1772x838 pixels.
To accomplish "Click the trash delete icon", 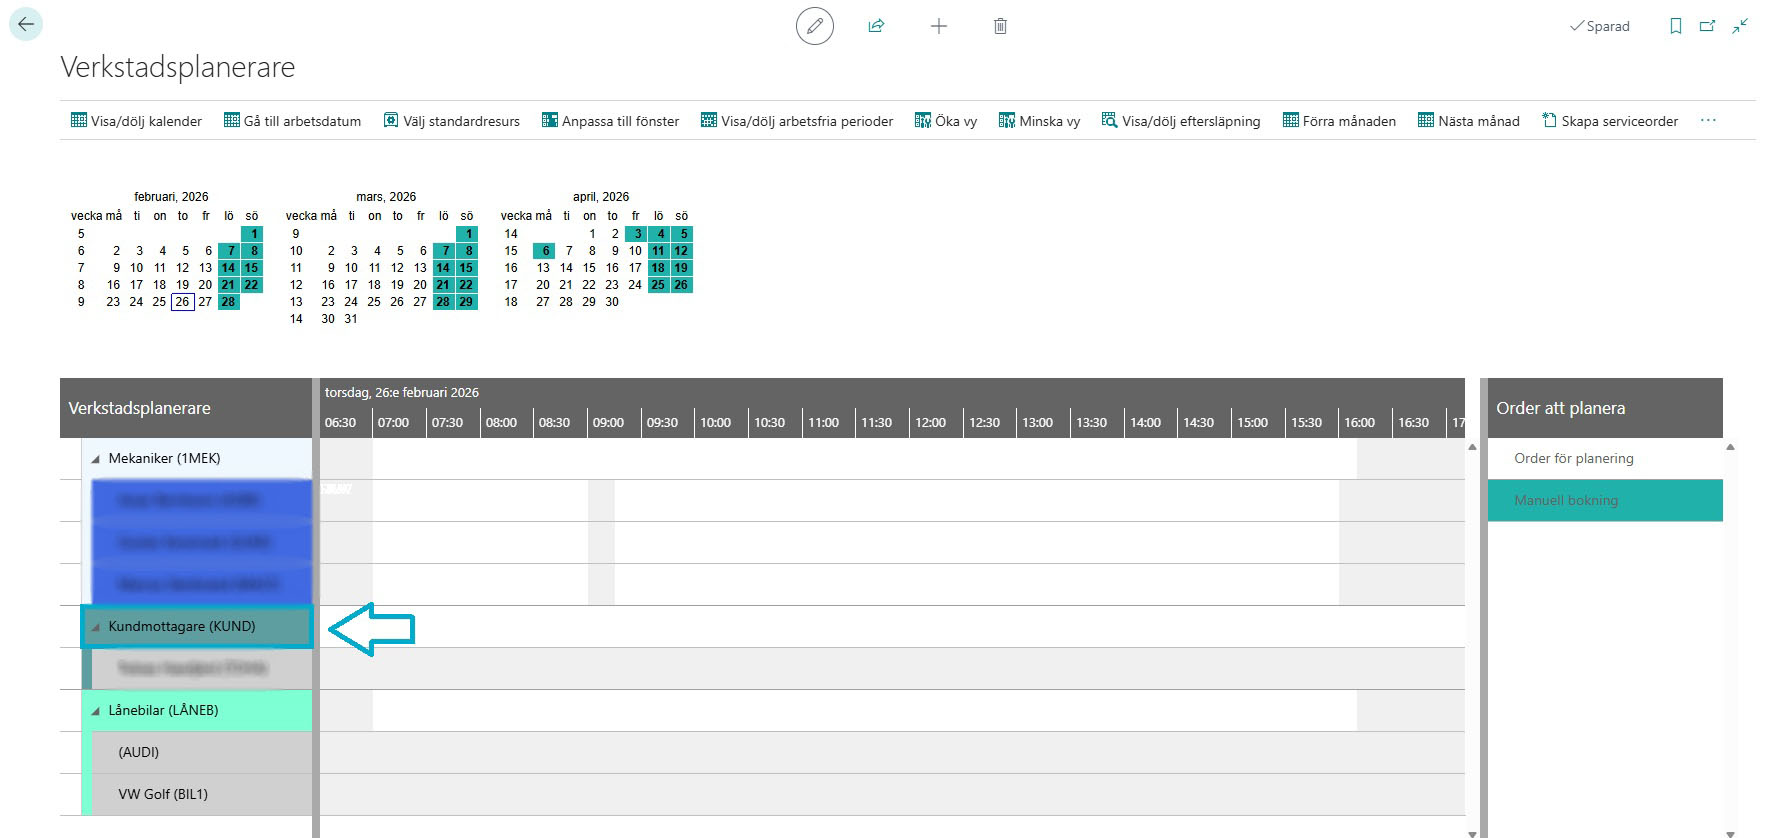I will (1000, 26).
